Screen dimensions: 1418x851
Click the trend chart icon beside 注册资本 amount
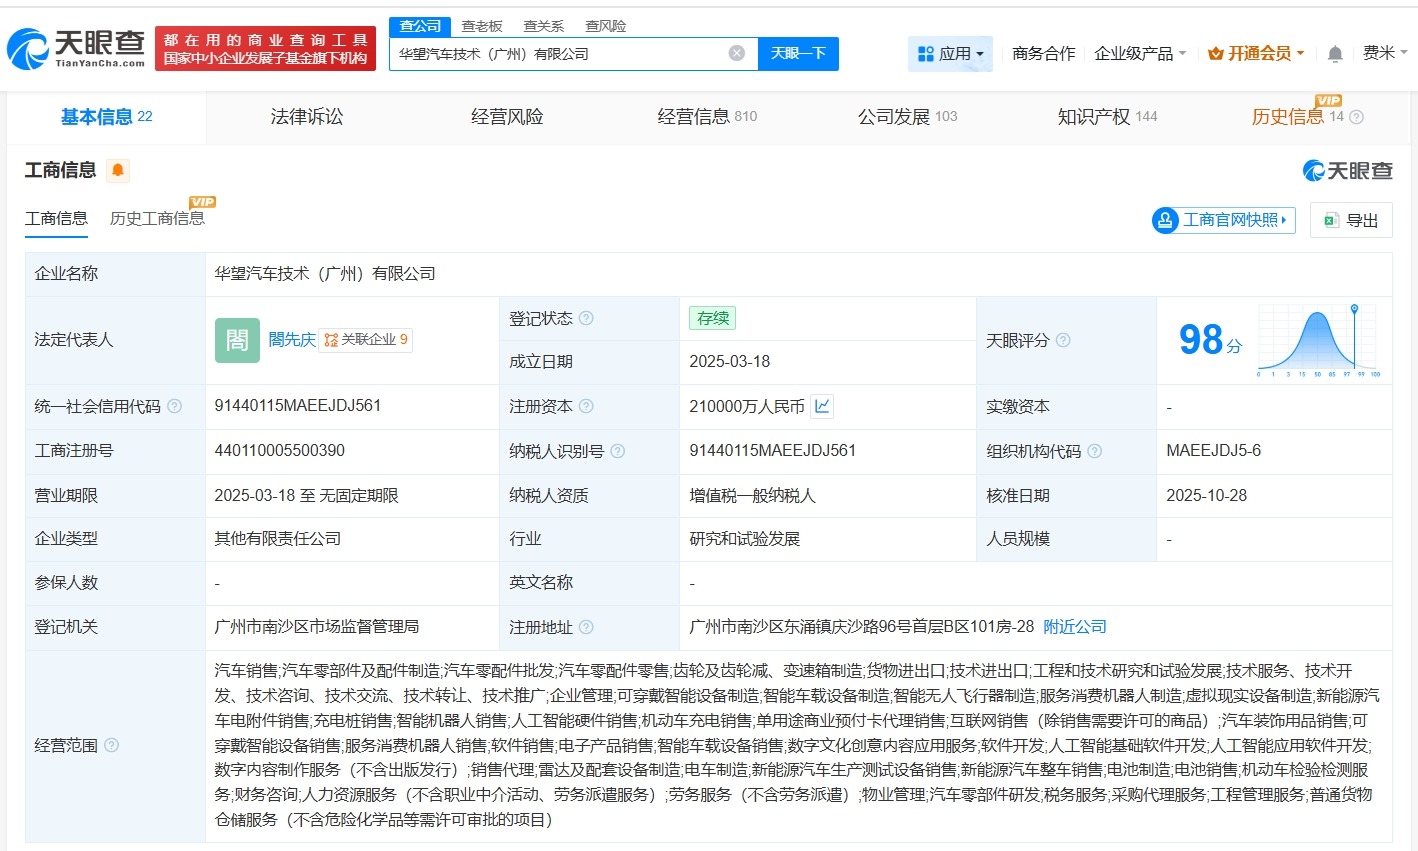821,406
